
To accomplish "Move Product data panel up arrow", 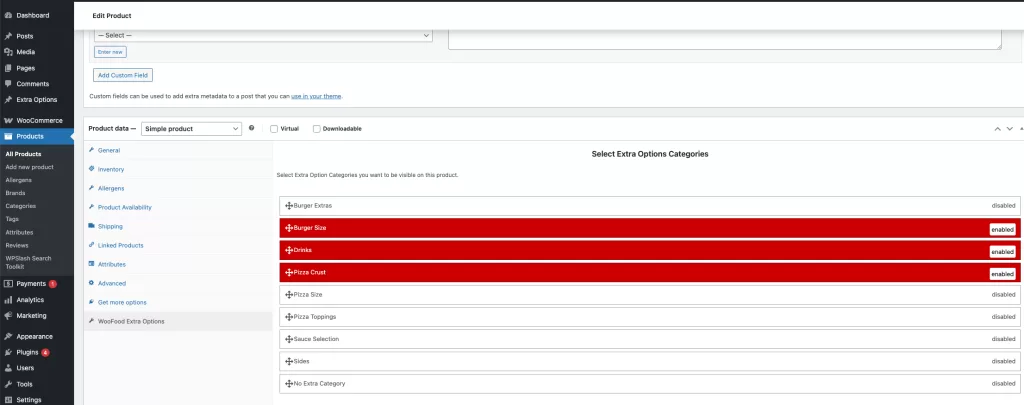I will [x=997, y=129].
